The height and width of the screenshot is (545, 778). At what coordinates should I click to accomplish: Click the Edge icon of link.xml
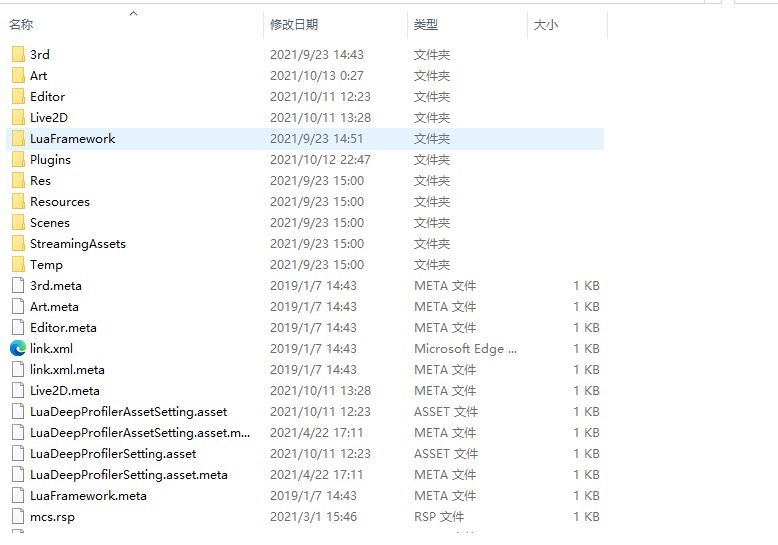pos(18,348)
